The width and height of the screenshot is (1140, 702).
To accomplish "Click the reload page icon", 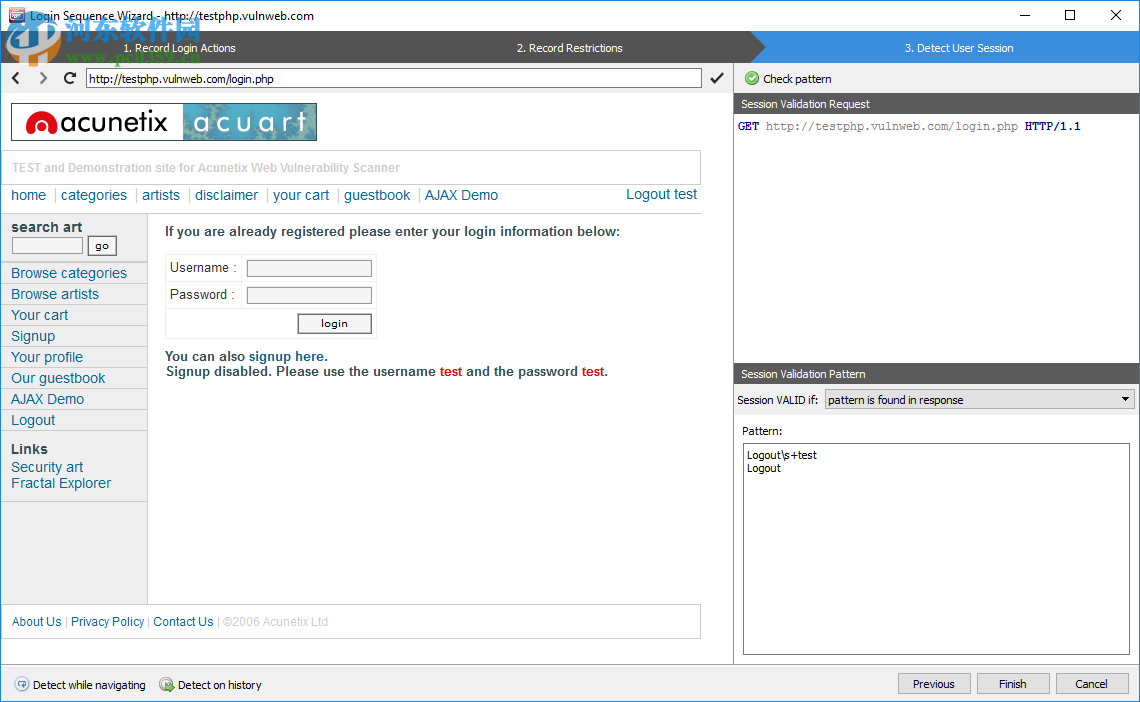I will pos(70,78).
